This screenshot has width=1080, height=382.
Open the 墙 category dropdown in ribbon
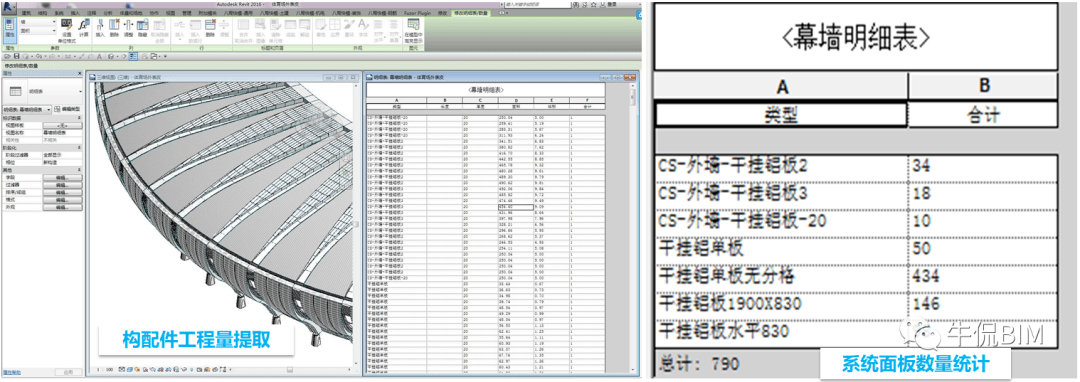pos(38,22)
